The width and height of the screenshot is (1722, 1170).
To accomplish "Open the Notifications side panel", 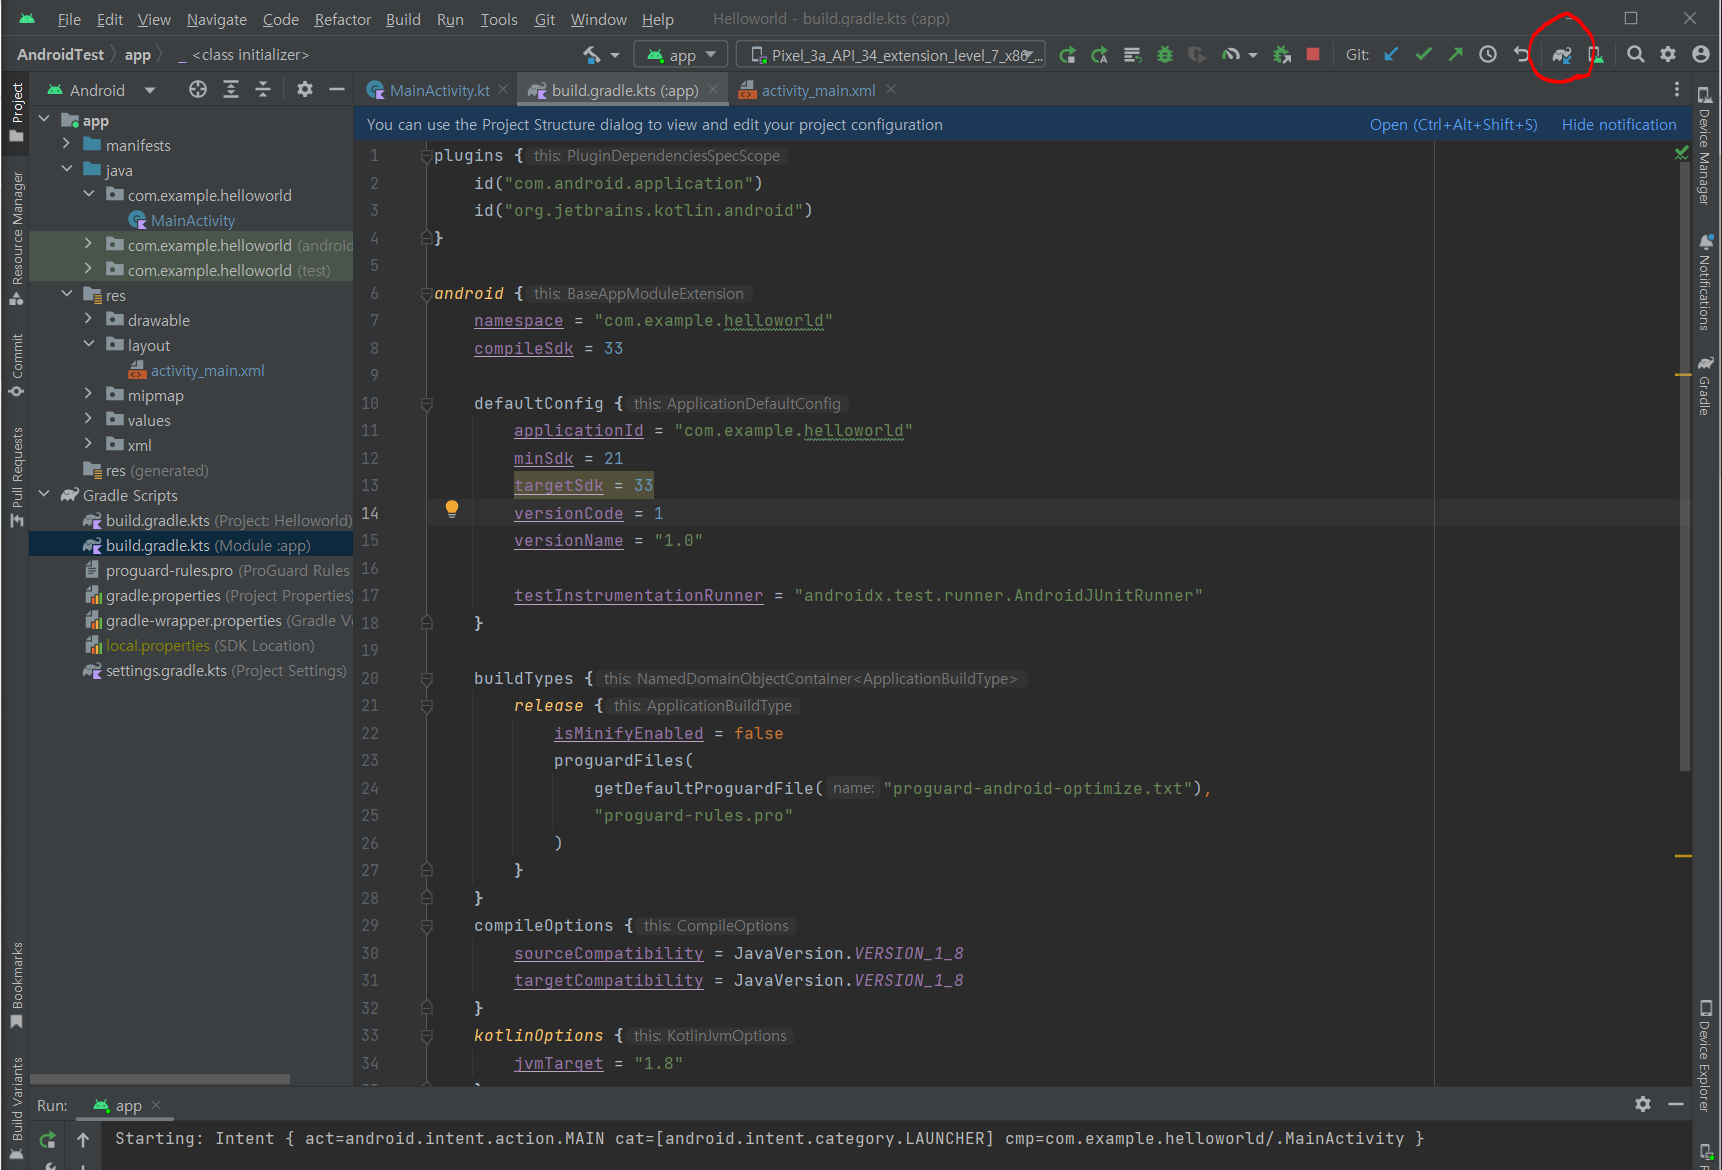I will (1705, 283).
